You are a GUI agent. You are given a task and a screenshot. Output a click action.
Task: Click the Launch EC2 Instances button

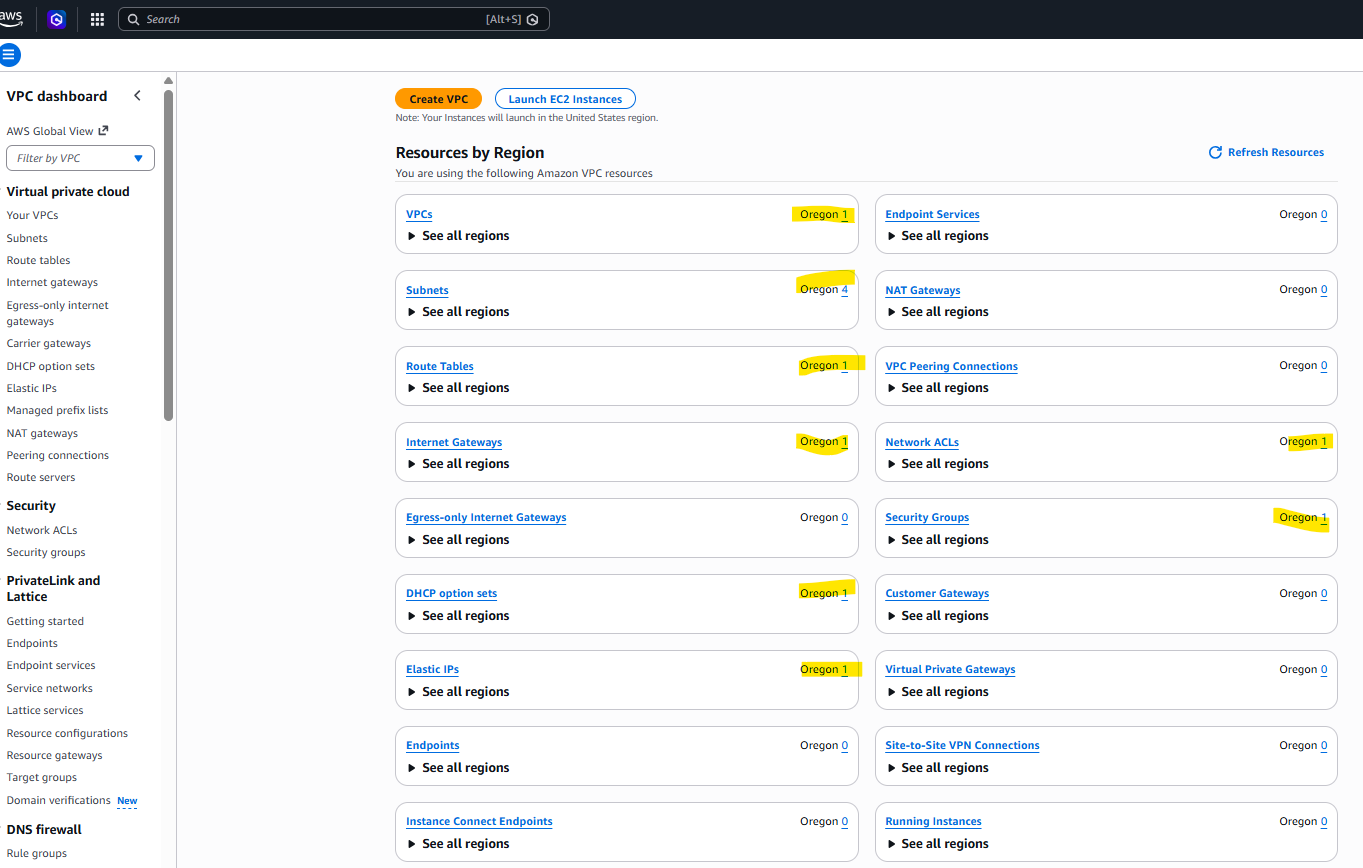(564, 98)
